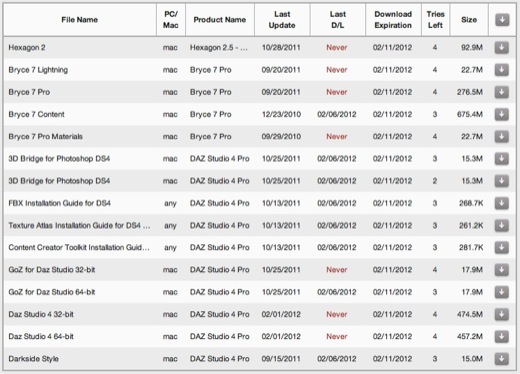Select Content Creator Toolkit Installation Guide row
Viewport: 520px width, 374px height.
(260, 248)
